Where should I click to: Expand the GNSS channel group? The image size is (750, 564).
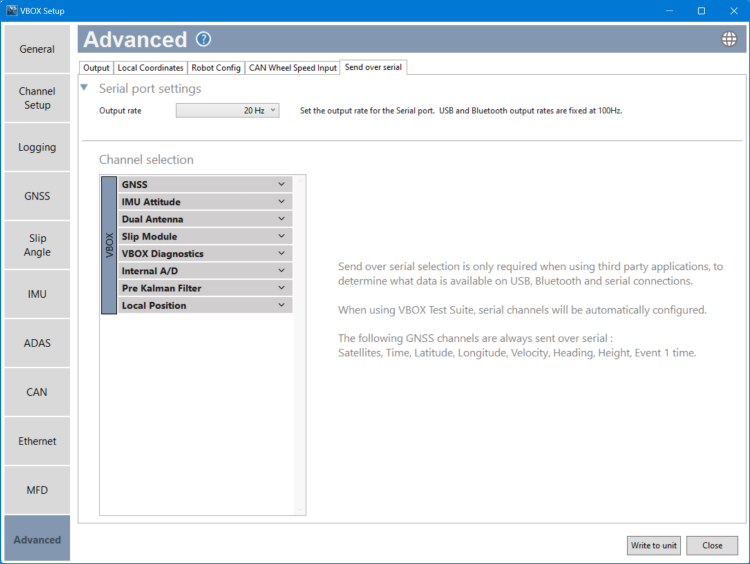click(205, 184)
